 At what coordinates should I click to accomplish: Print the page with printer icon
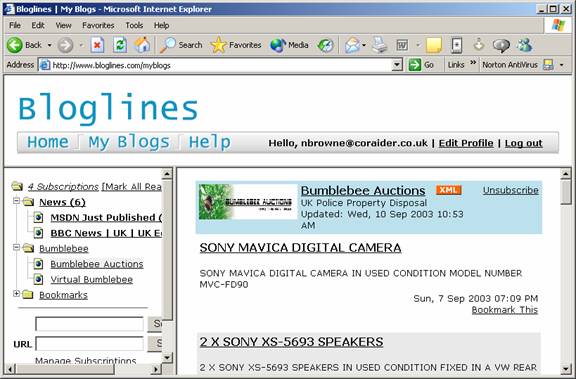[x=379, y=45]
